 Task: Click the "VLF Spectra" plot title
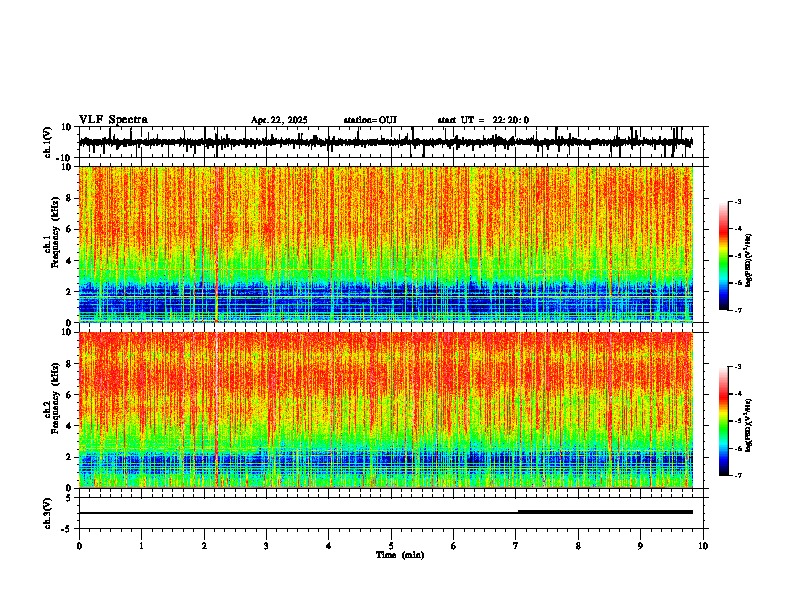click(x=113, y=120)
